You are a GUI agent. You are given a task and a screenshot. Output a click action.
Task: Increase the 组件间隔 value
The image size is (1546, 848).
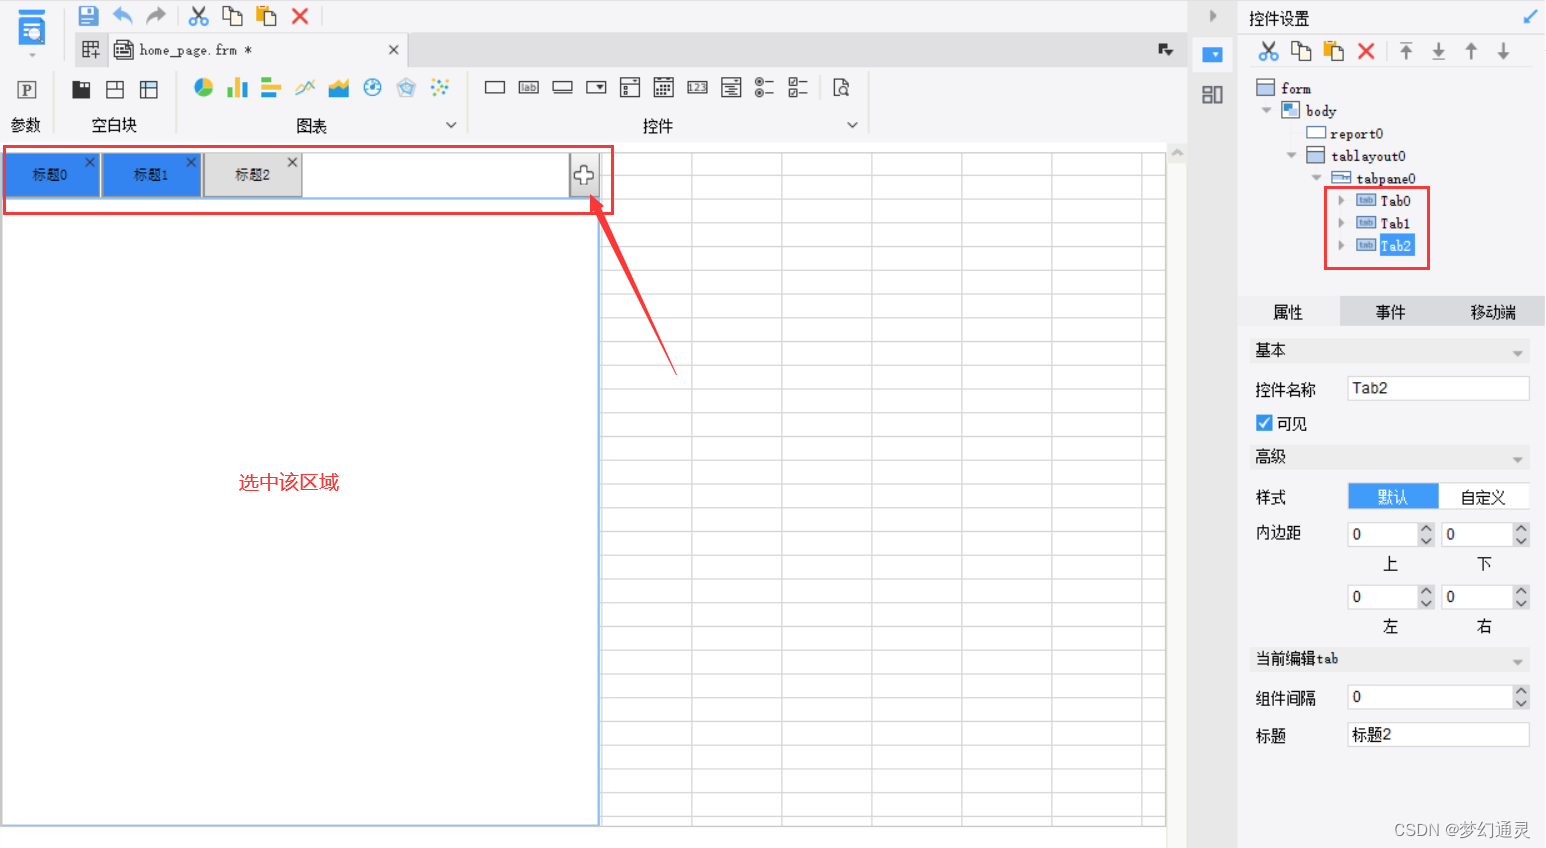(1521, 690)
